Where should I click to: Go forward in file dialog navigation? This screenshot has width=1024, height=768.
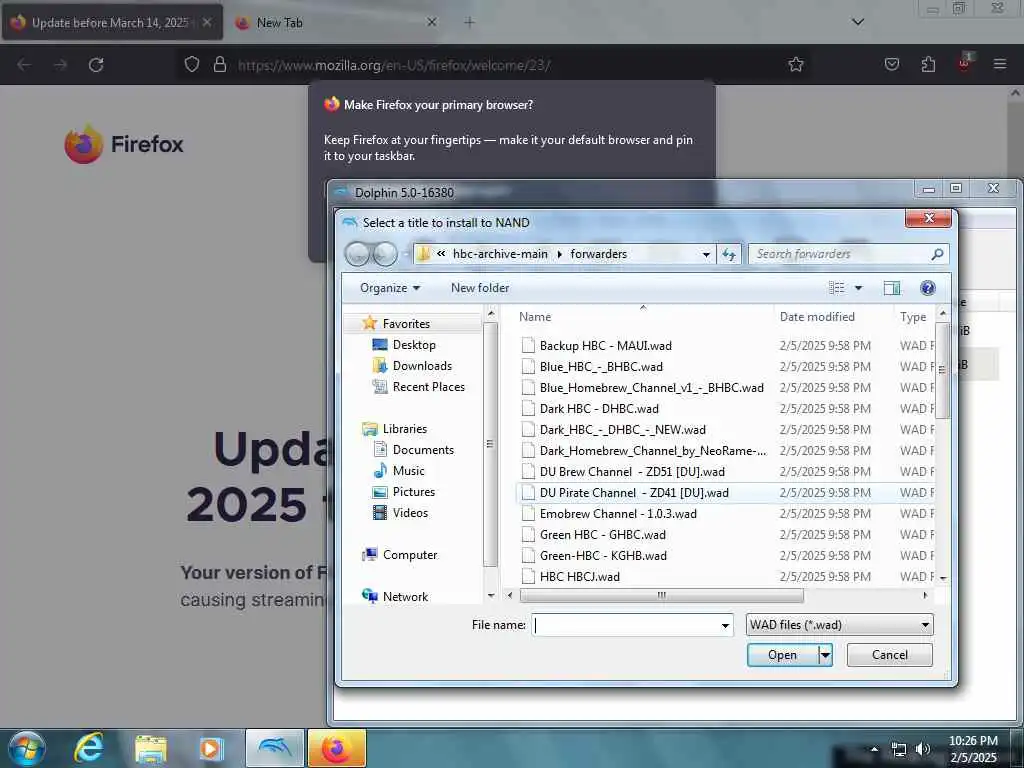[385, 254]
